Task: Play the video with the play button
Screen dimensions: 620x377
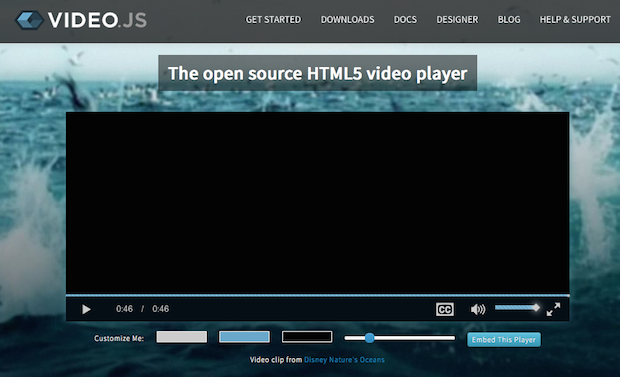Action: click(x=86, y=309)
